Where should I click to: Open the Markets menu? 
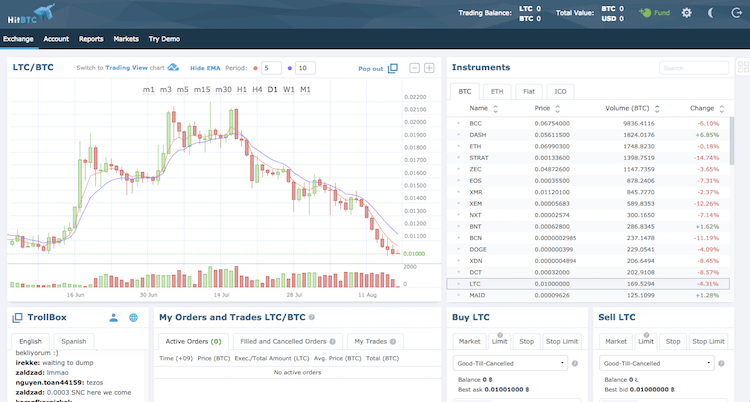click(126, 39)
